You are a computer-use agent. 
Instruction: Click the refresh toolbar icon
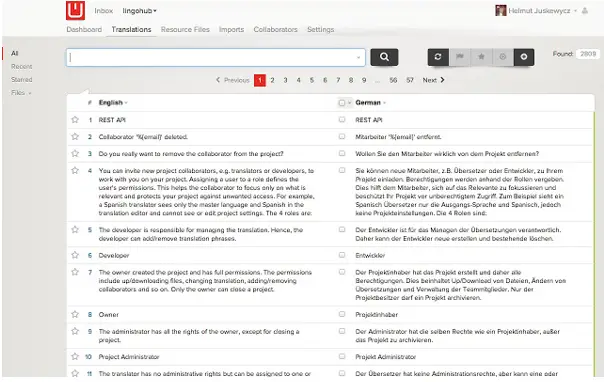[438, 57]
